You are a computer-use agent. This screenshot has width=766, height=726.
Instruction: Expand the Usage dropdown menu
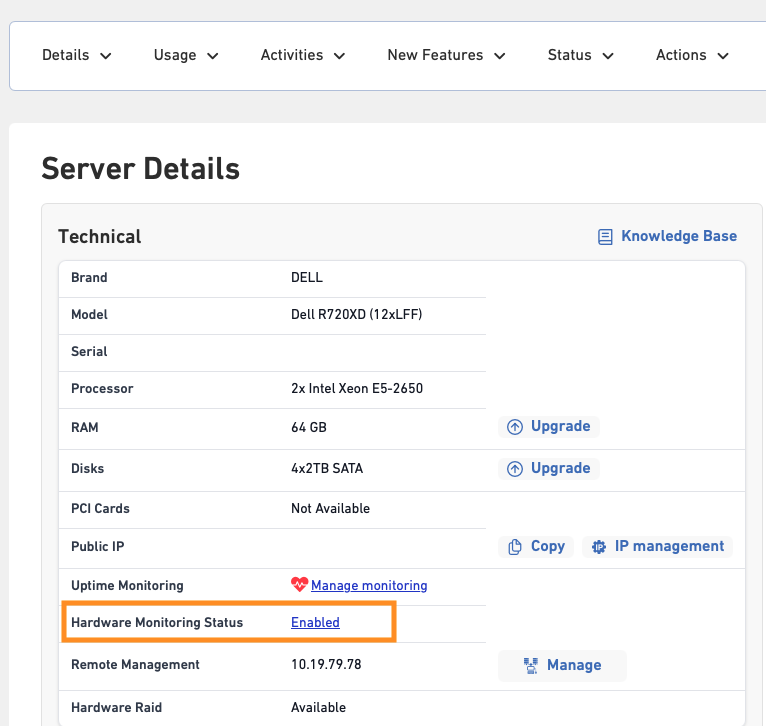pos(186,55)
